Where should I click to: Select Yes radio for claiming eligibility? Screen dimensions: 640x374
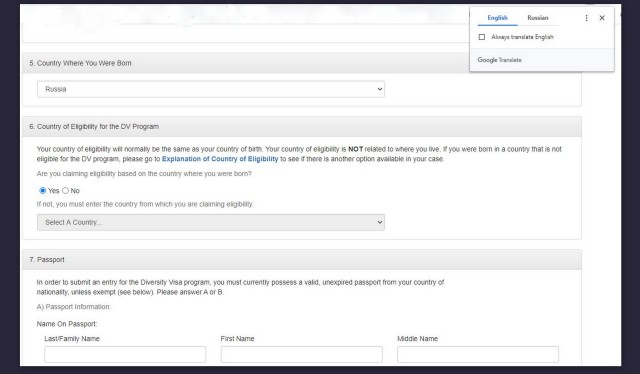(x=42, y=191)
